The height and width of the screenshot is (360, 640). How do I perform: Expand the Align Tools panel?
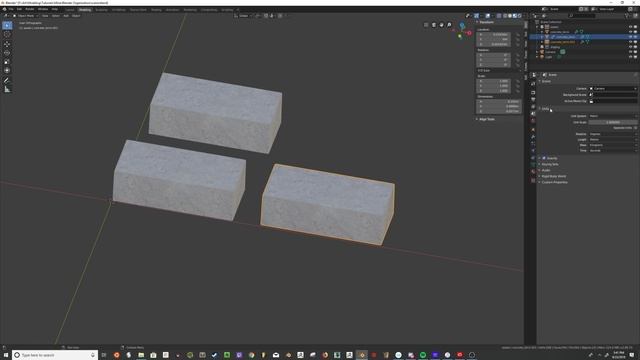coord(487,119)
